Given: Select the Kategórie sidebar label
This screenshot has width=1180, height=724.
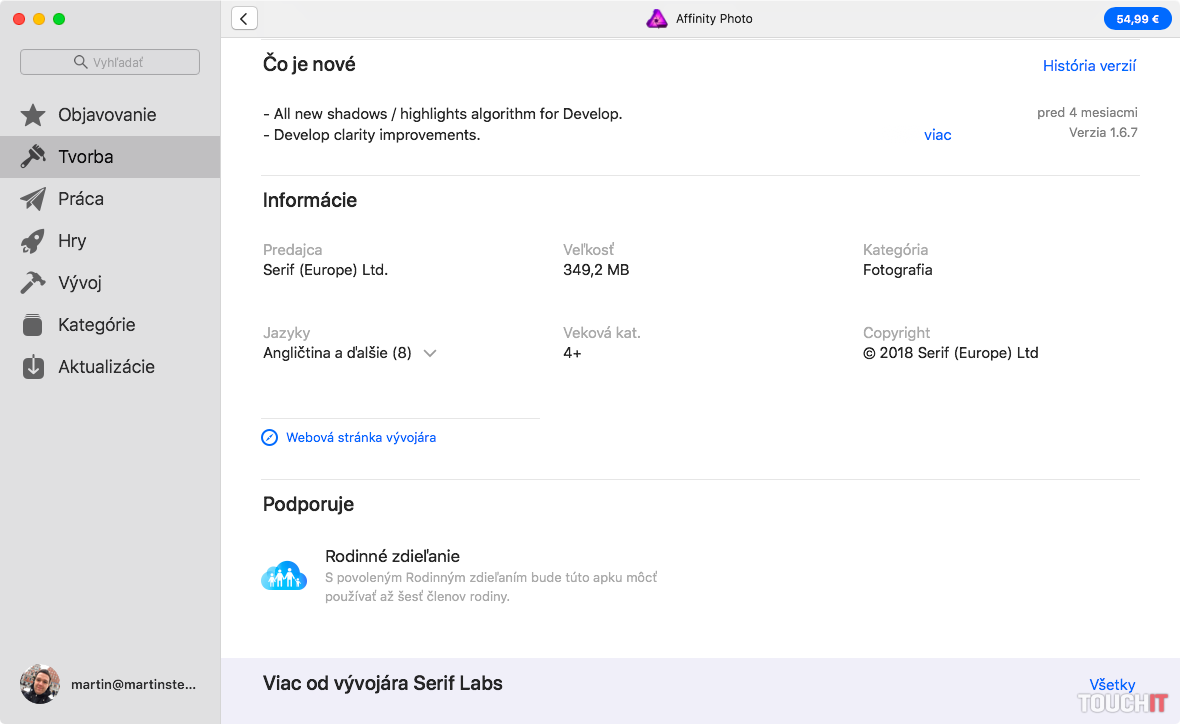Looking at the screenshot, I should point(96,325).
